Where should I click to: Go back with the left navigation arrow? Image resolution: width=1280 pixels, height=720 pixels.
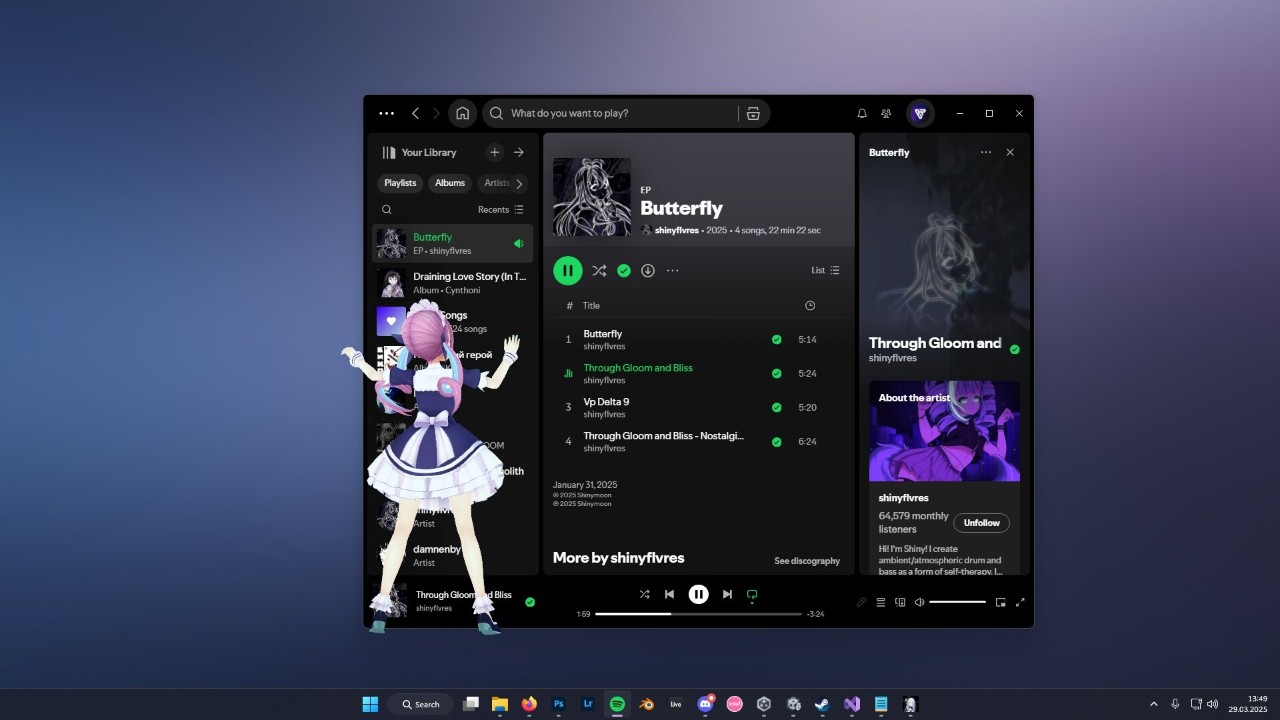[416, 114]
